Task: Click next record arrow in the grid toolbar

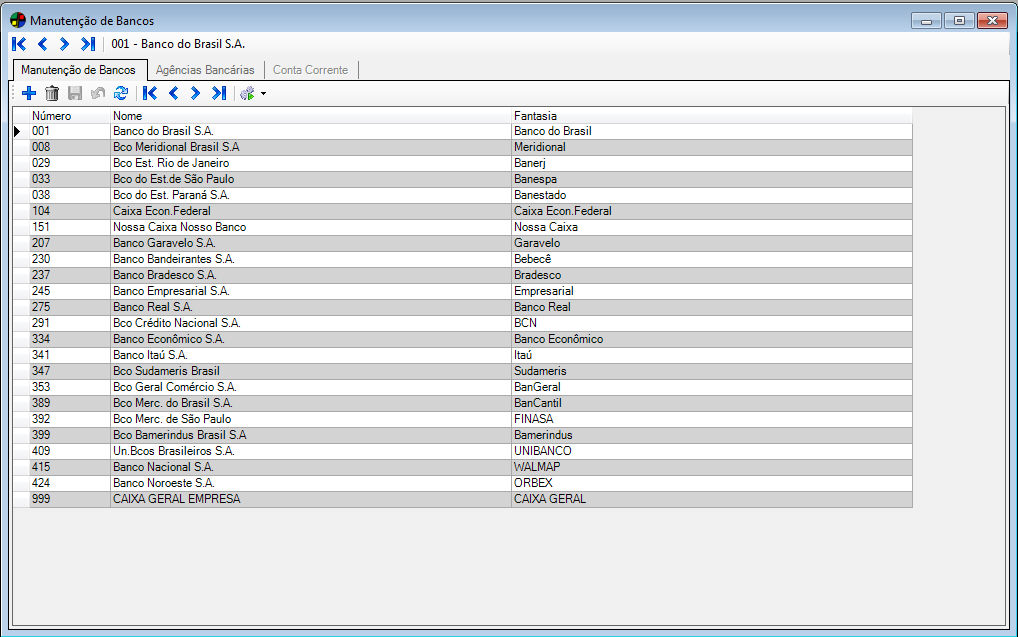Action: [196, 93]
